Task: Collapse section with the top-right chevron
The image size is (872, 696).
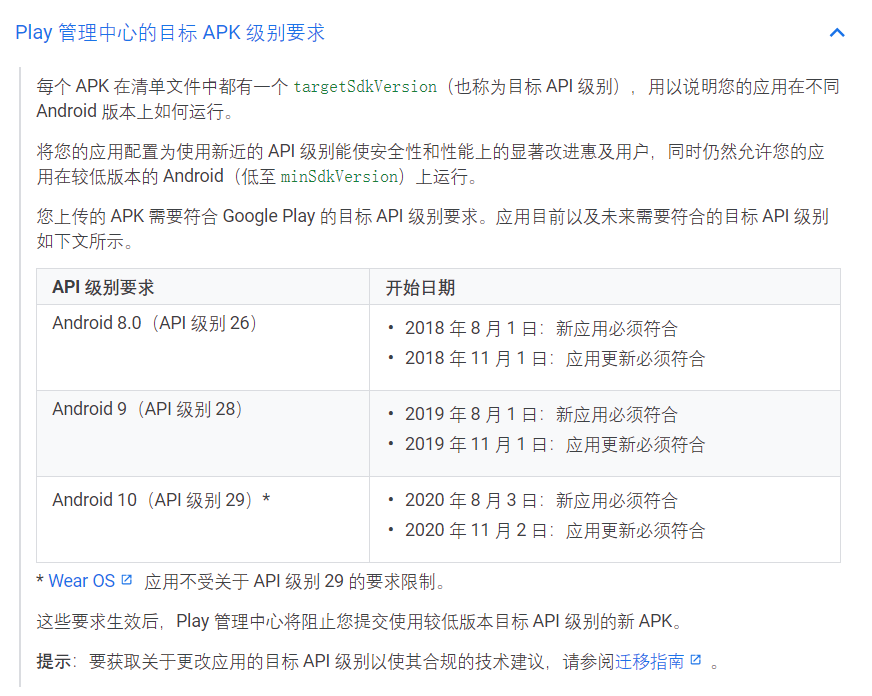Action: (836, 33)
